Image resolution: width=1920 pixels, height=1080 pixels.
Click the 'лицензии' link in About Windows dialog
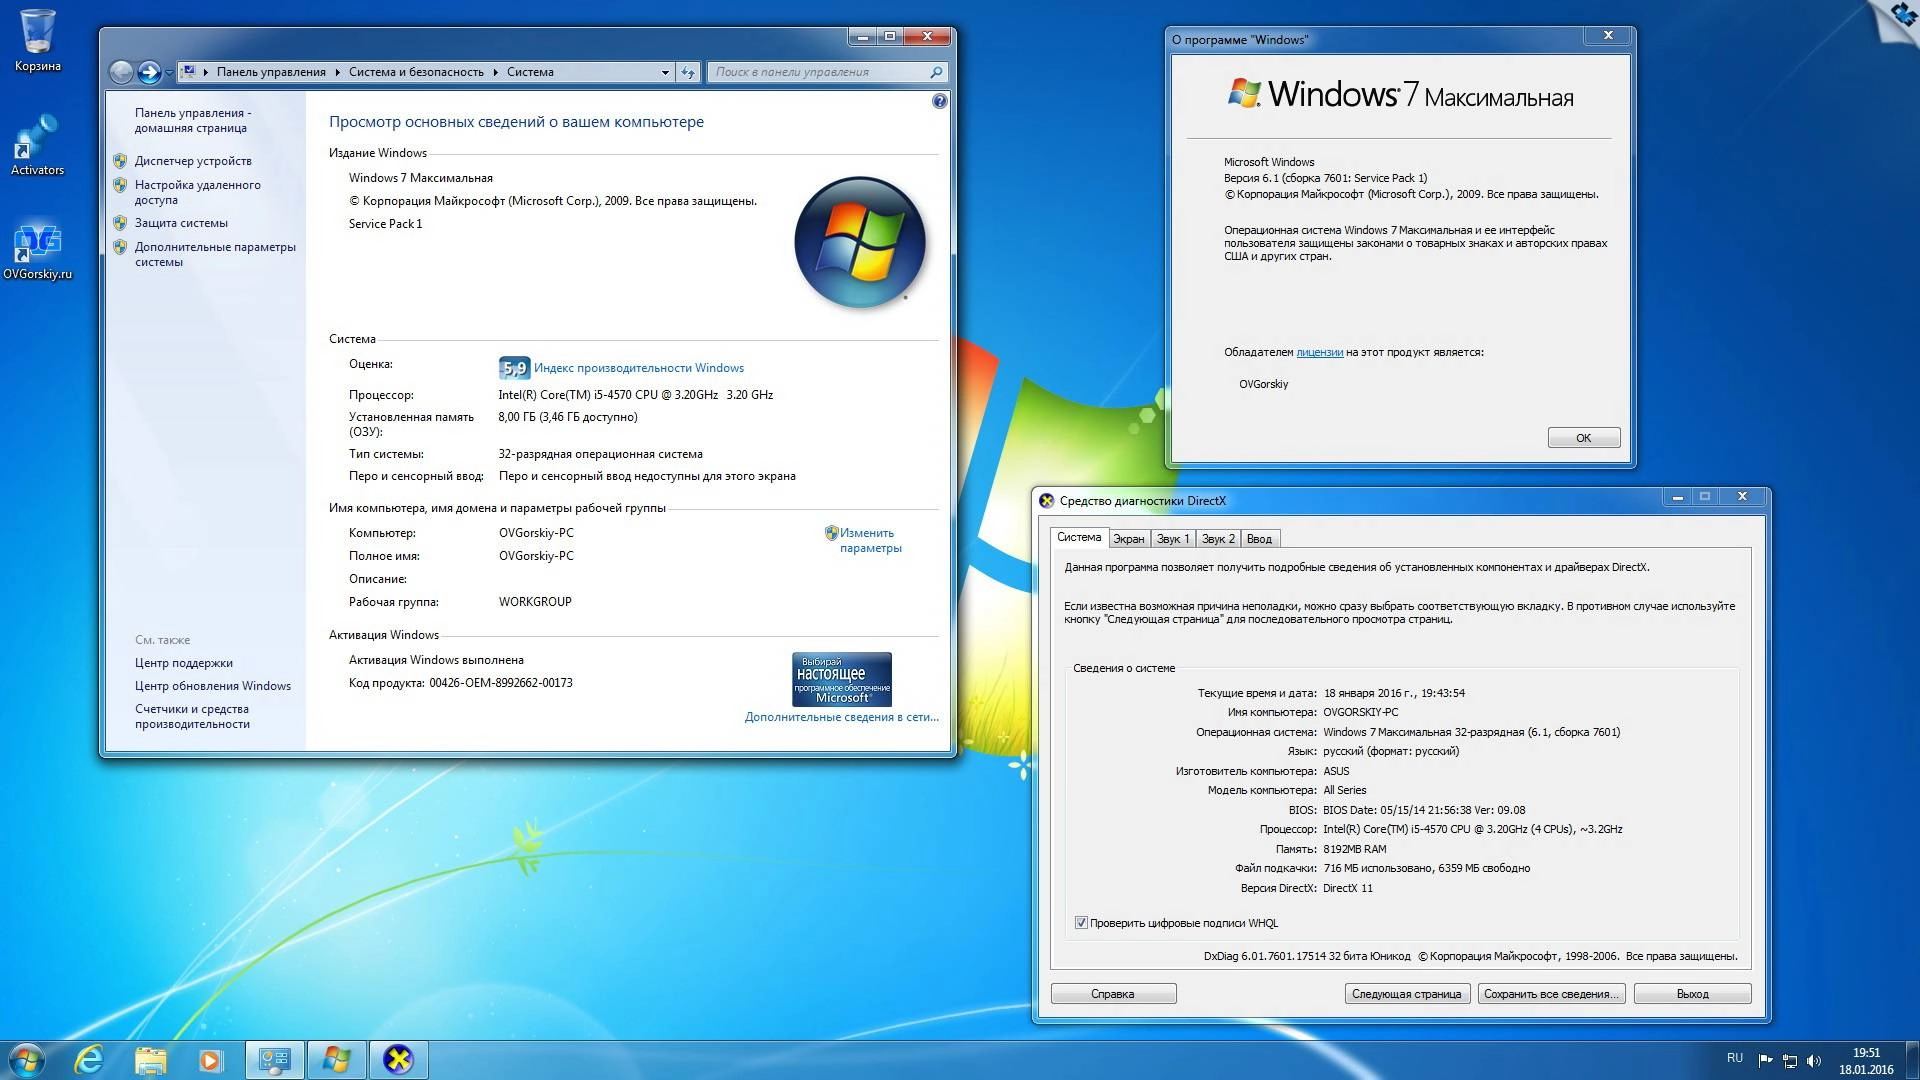coord(1319,352)
